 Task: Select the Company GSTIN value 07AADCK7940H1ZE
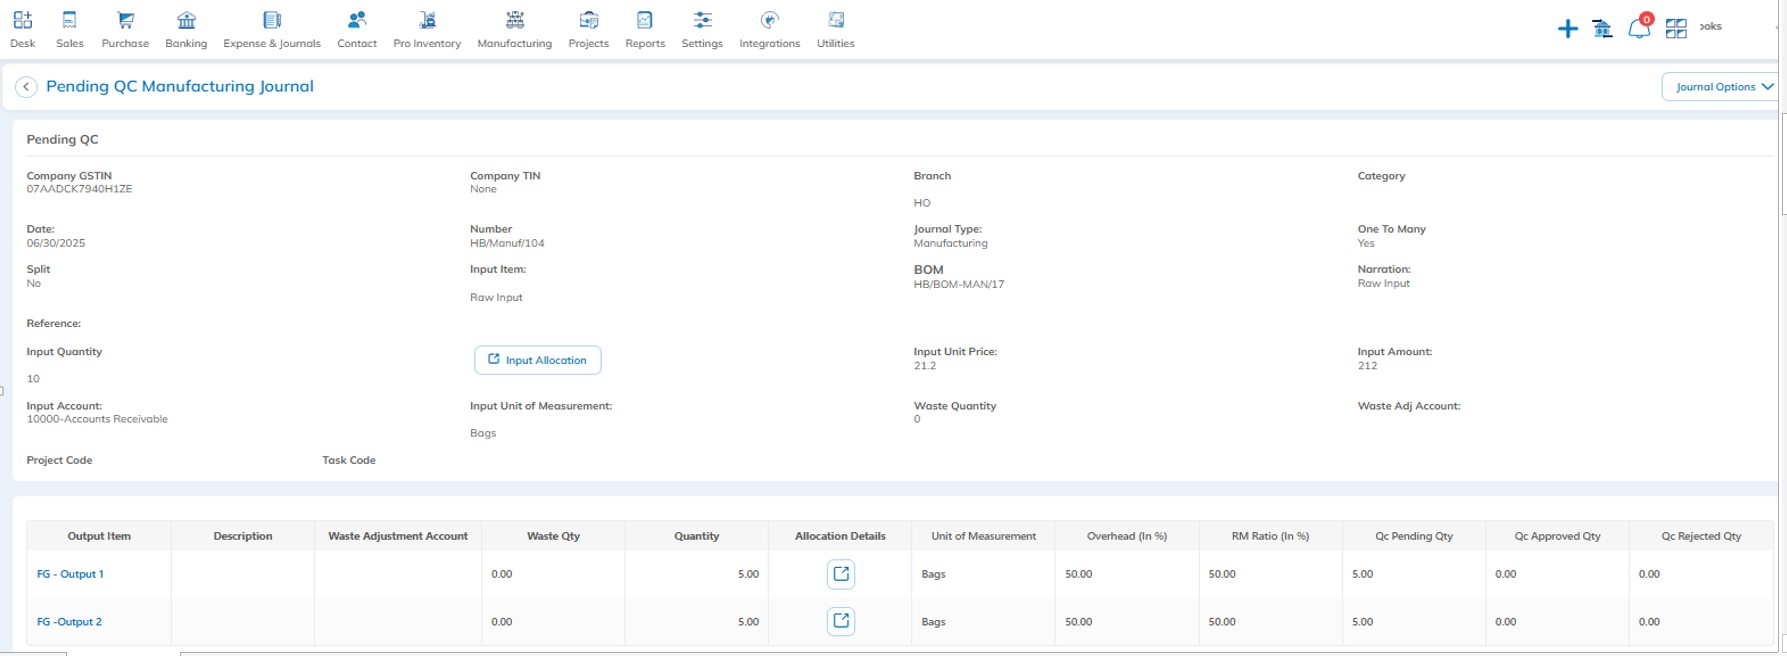point(79,189)
